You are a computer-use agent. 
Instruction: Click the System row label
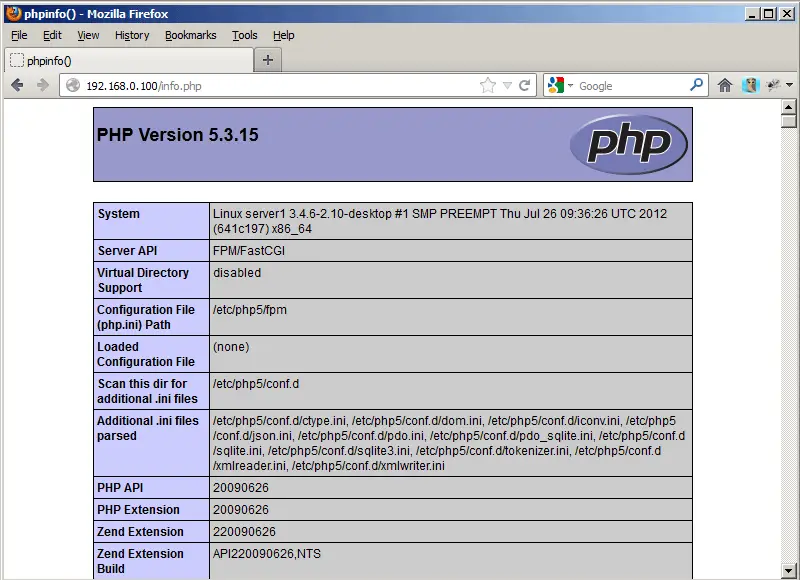point(118,214)
